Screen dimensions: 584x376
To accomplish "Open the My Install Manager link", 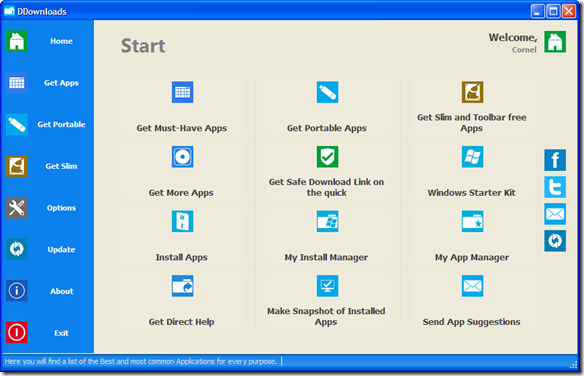I will [326, 257].
